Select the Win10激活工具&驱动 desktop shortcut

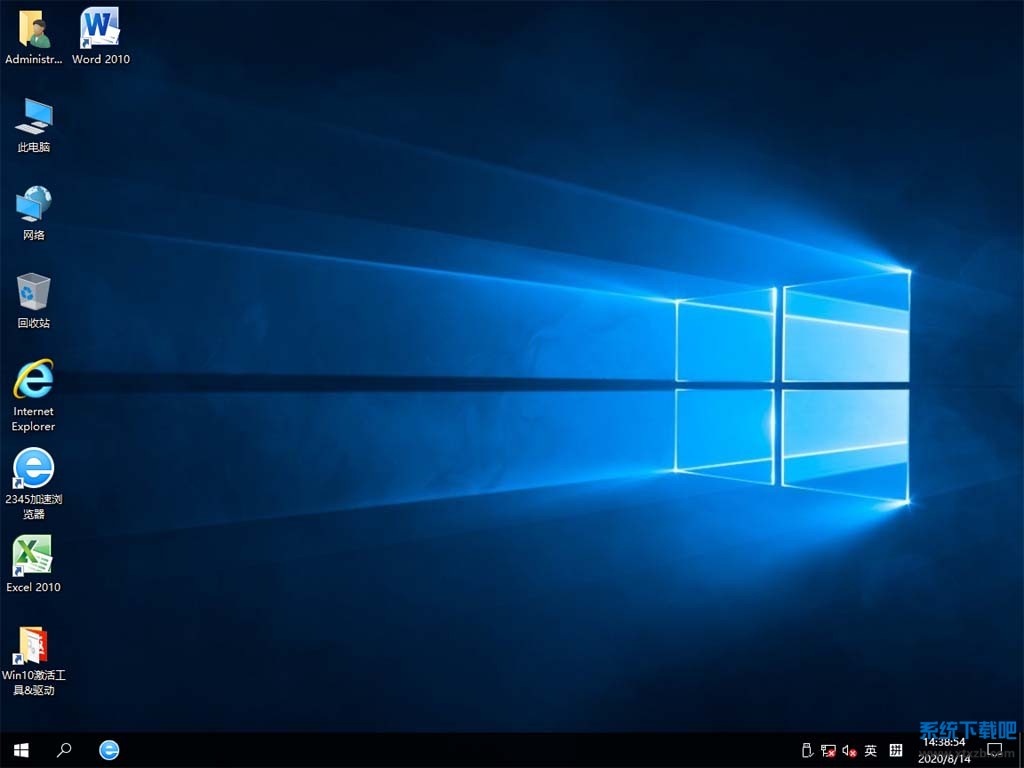(x=33, y=646)
